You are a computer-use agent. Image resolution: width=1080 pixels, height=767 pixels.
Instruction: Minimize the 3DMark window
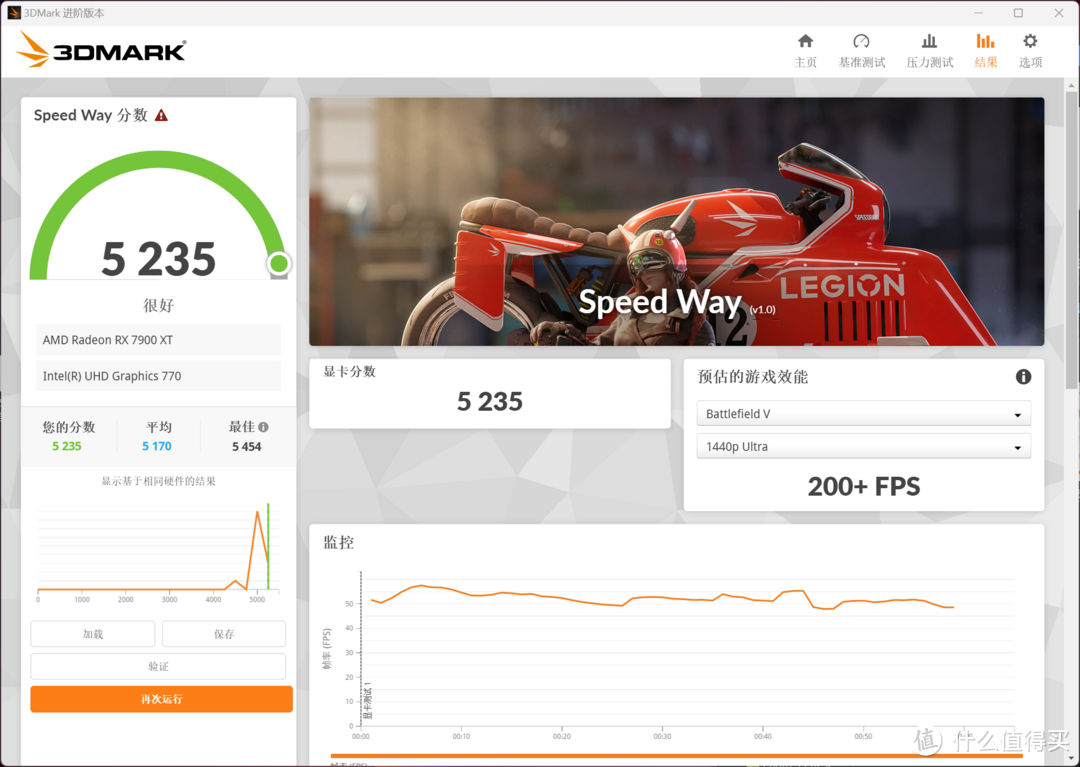(x=979, y=12)
